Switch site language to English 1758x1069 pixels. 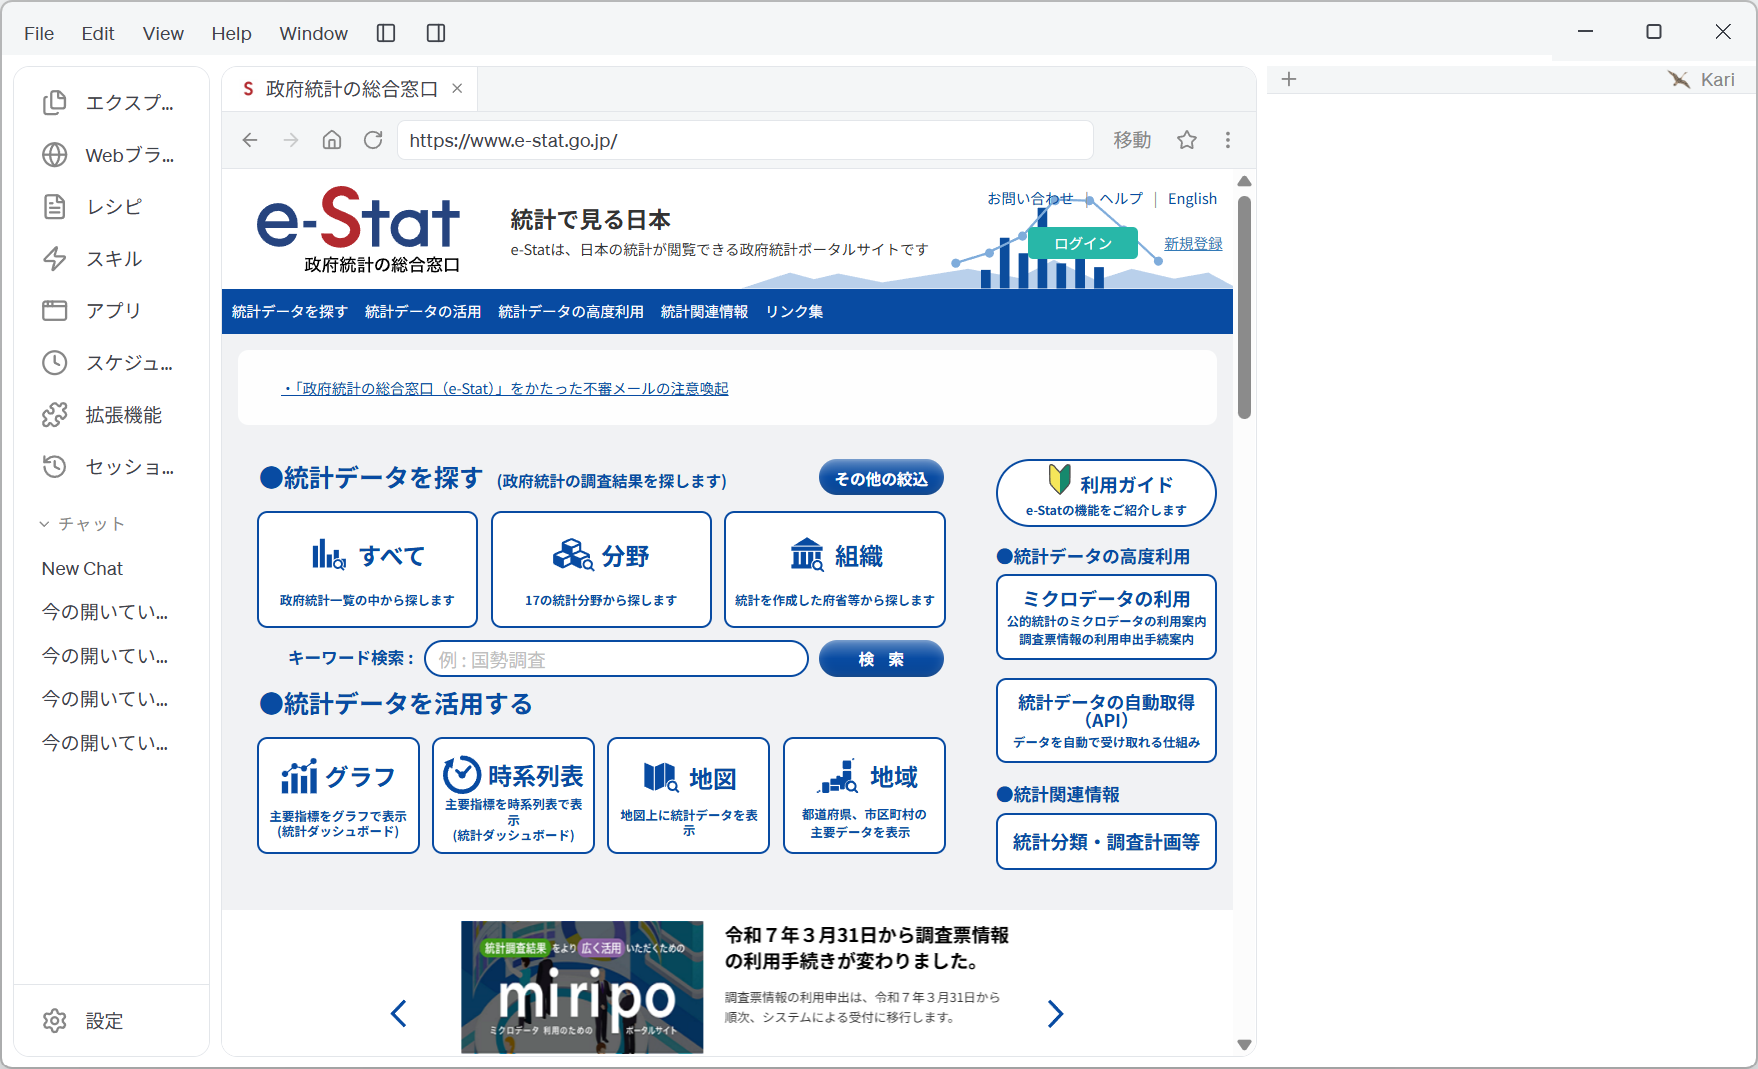tap(1192, 199)
